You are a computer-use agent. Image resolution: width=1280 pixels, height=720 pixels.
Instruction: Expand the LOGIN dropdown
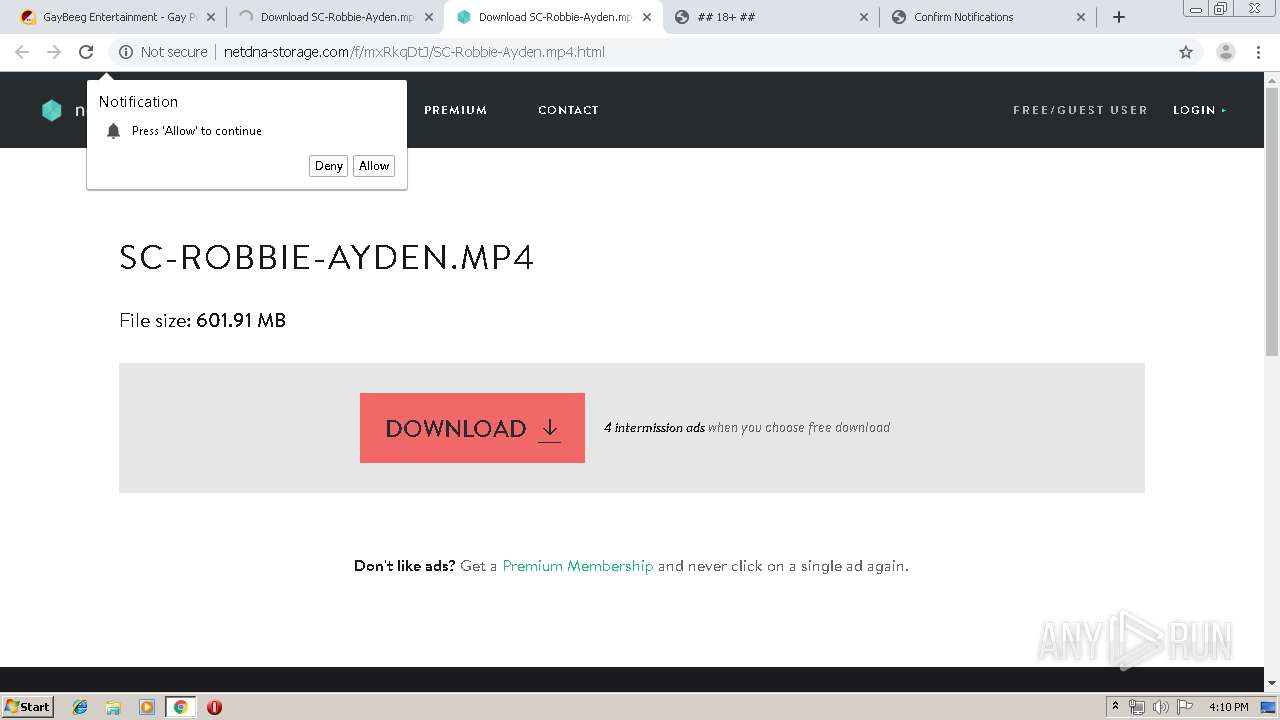1199,110
